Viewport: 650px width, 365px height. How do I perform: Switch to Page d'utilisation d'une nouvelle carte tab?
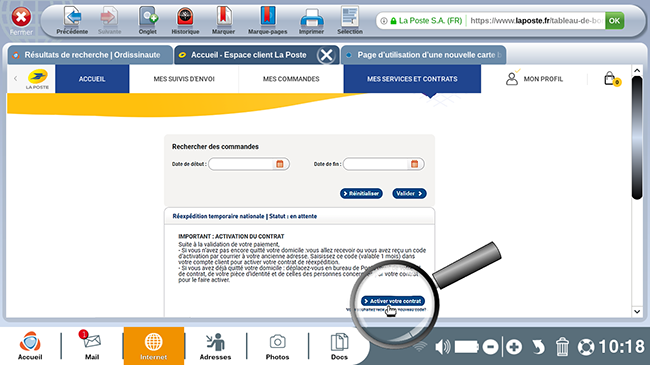tap(424, 55)
